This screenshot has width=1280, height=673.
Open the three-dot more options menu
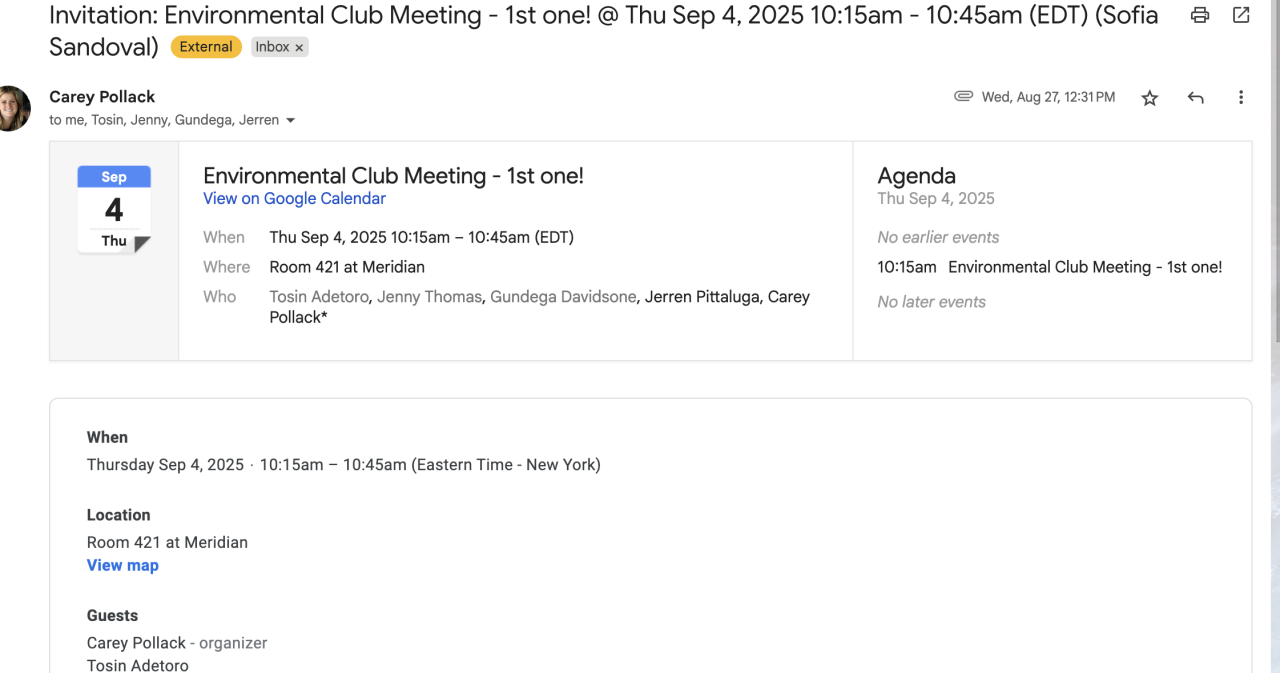[x=1241, y=97]
